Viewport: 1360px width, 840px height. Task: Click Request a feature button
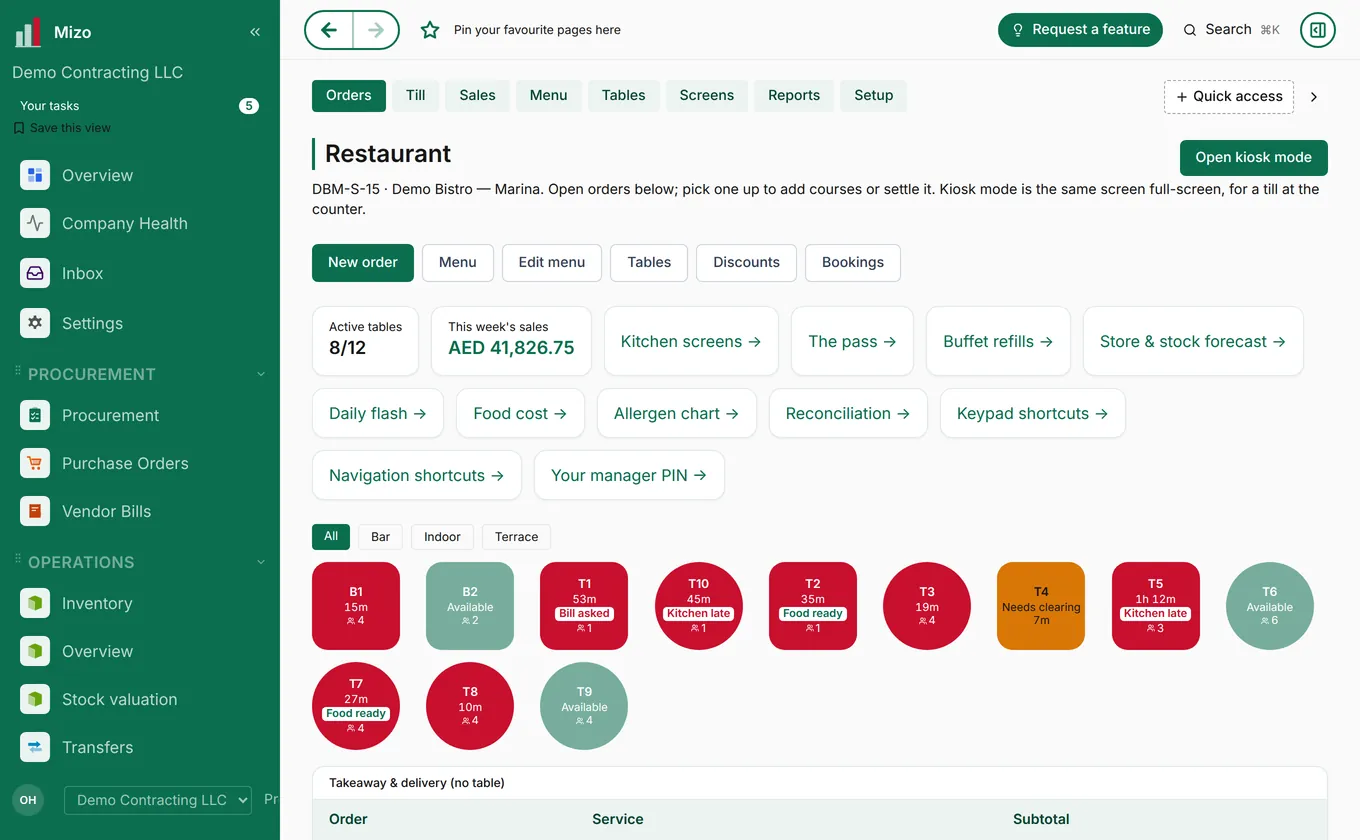1080,30
